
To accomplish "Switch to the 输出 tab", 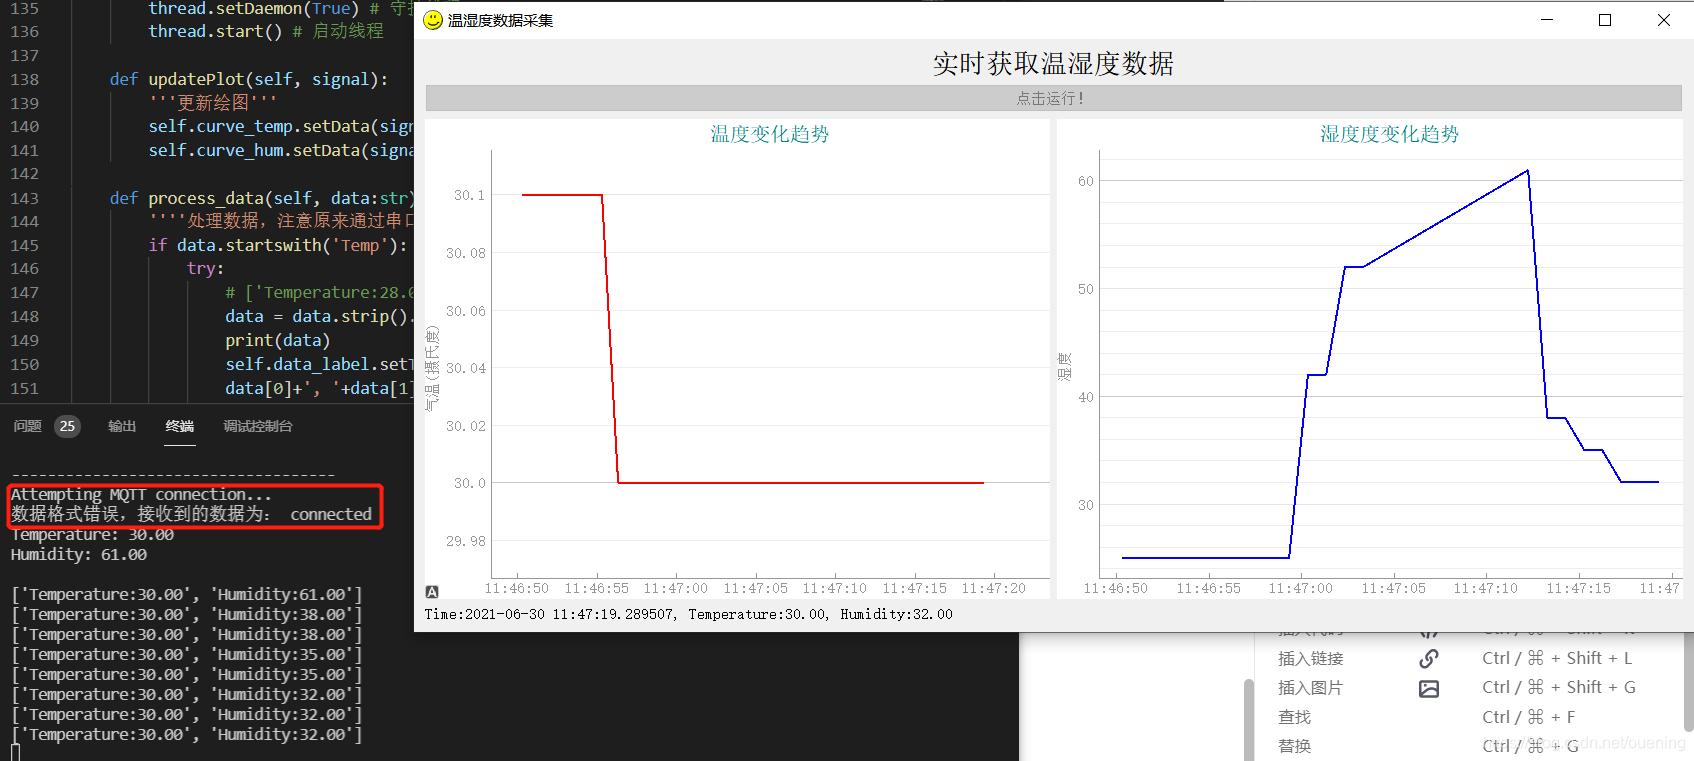I will click(122, 426).
